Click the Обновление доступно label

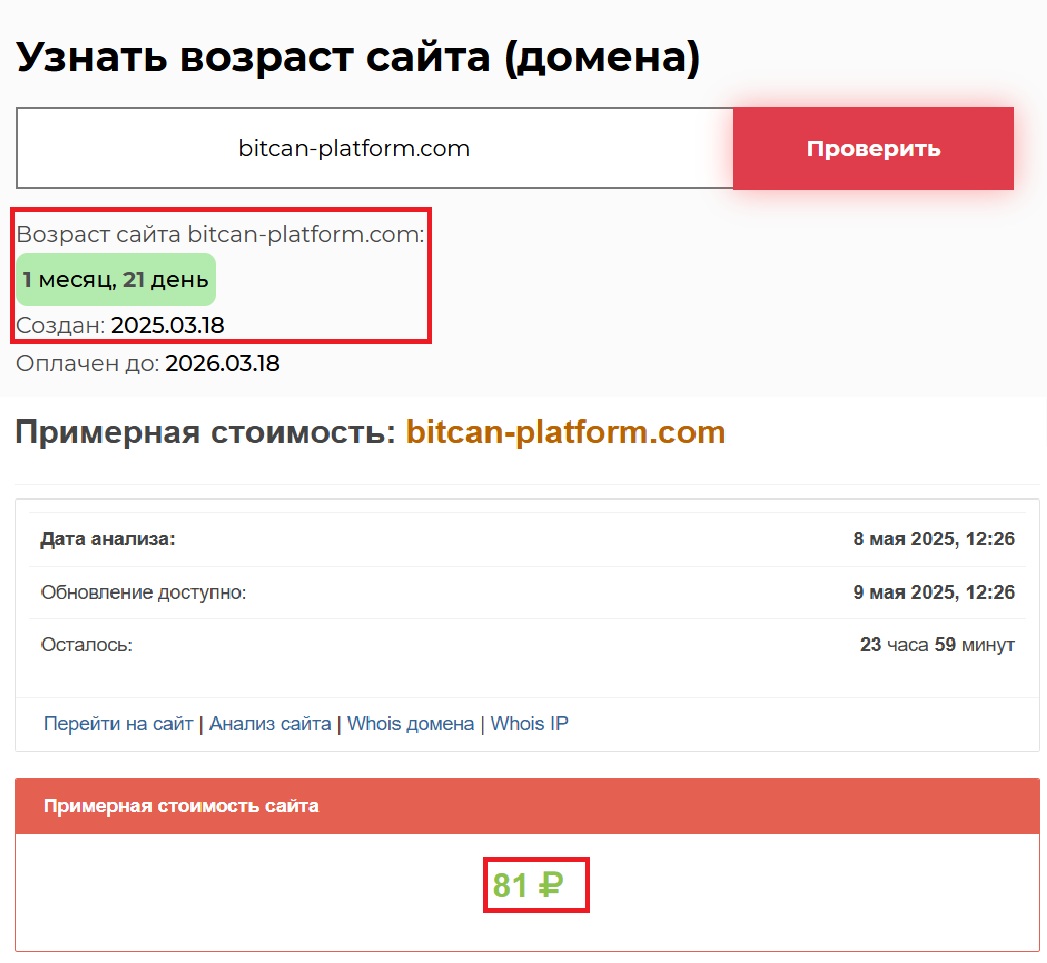click(143, 592)
